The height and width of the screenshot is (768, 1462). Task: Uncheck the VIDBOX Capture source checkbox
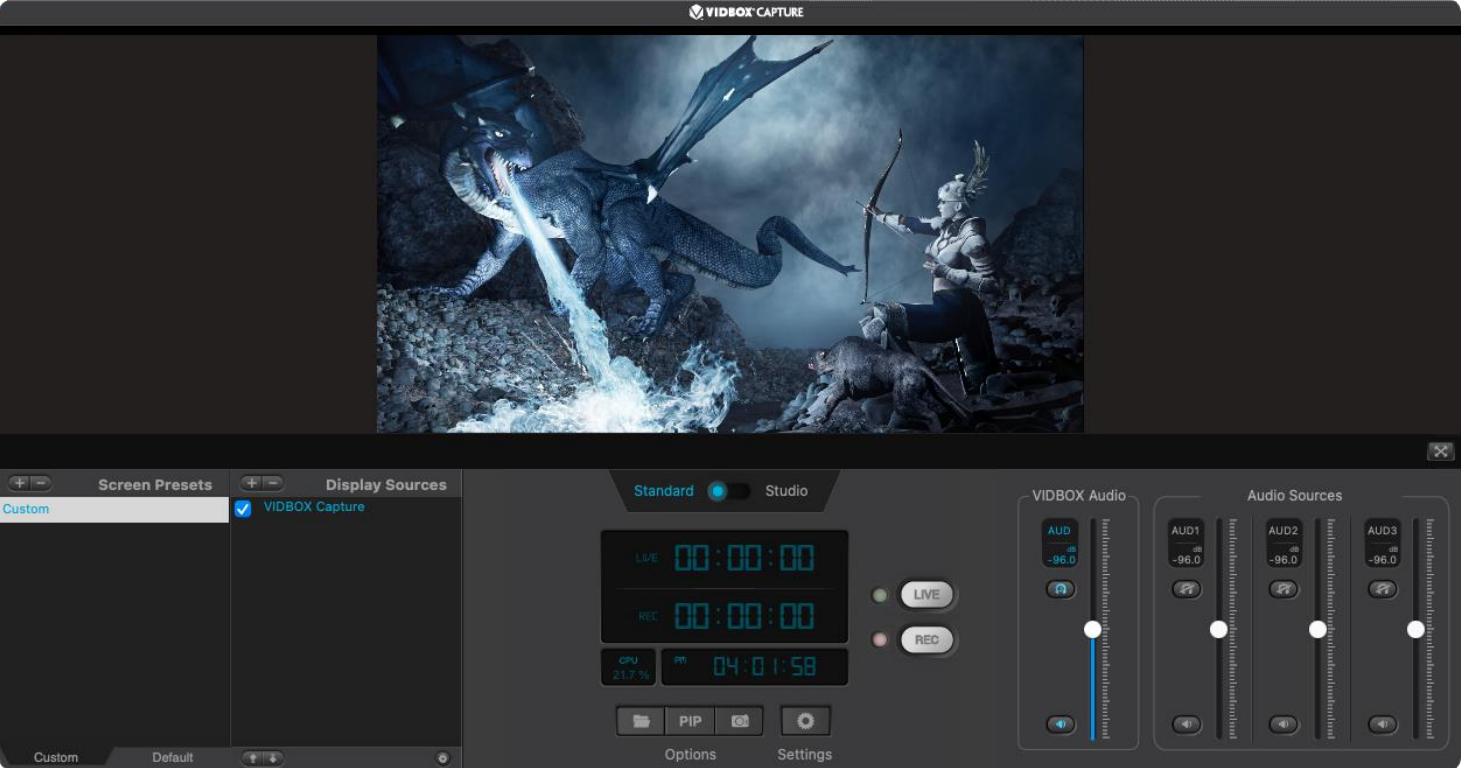[243, 509]
